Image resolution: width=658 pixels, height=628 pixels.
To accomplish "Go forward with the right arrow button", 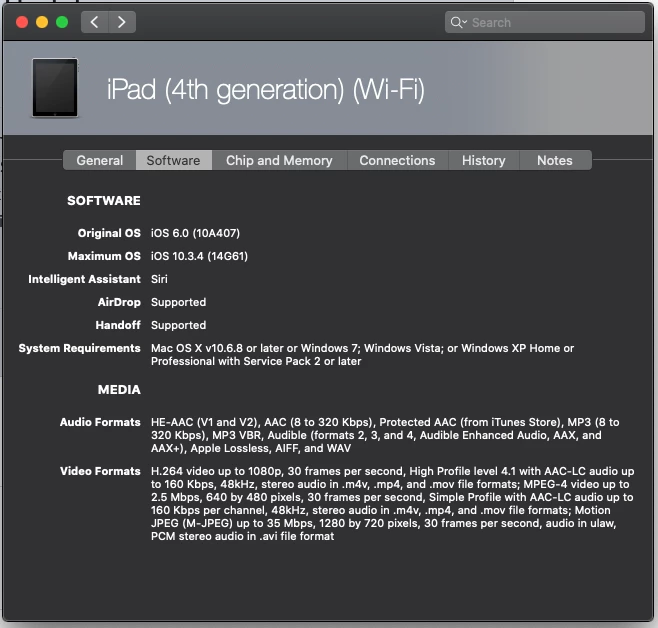I will click(x=122, y=22).
